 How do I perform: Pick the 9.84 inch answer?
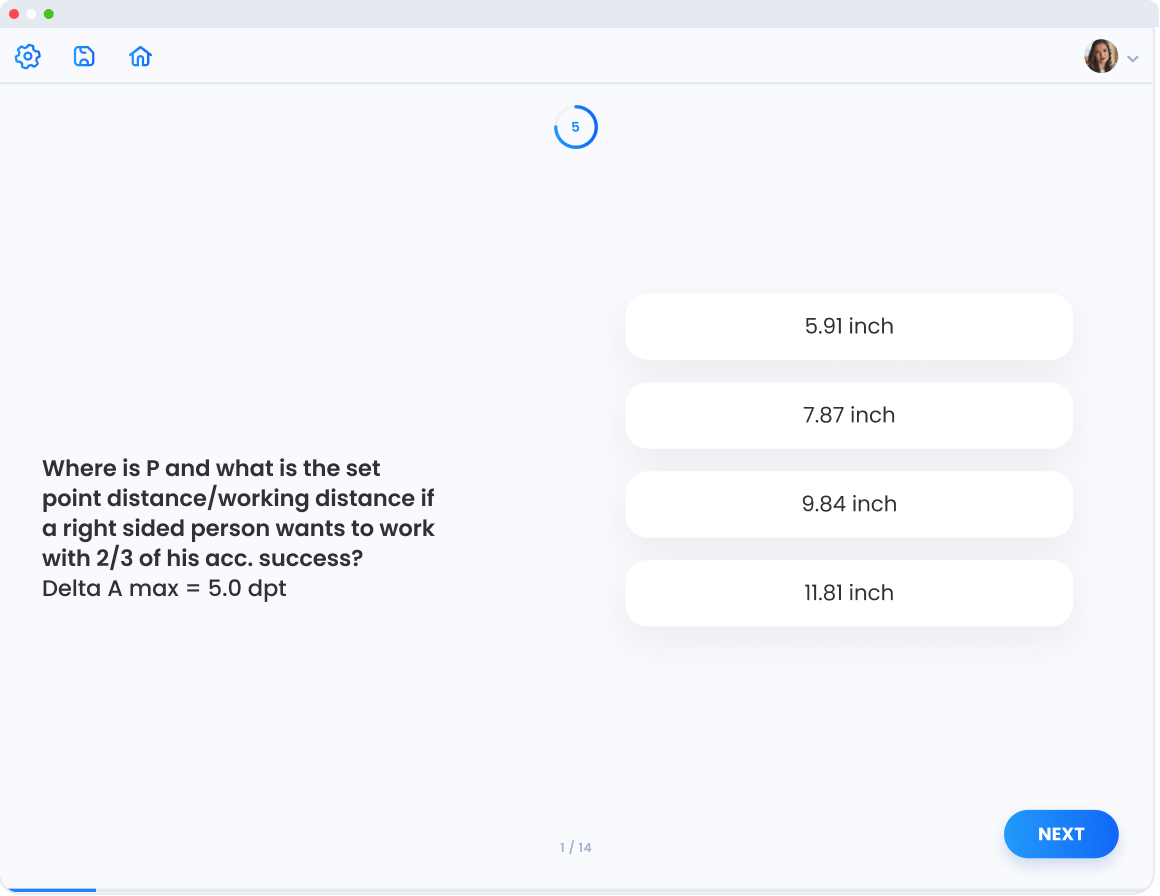[848, 504]
